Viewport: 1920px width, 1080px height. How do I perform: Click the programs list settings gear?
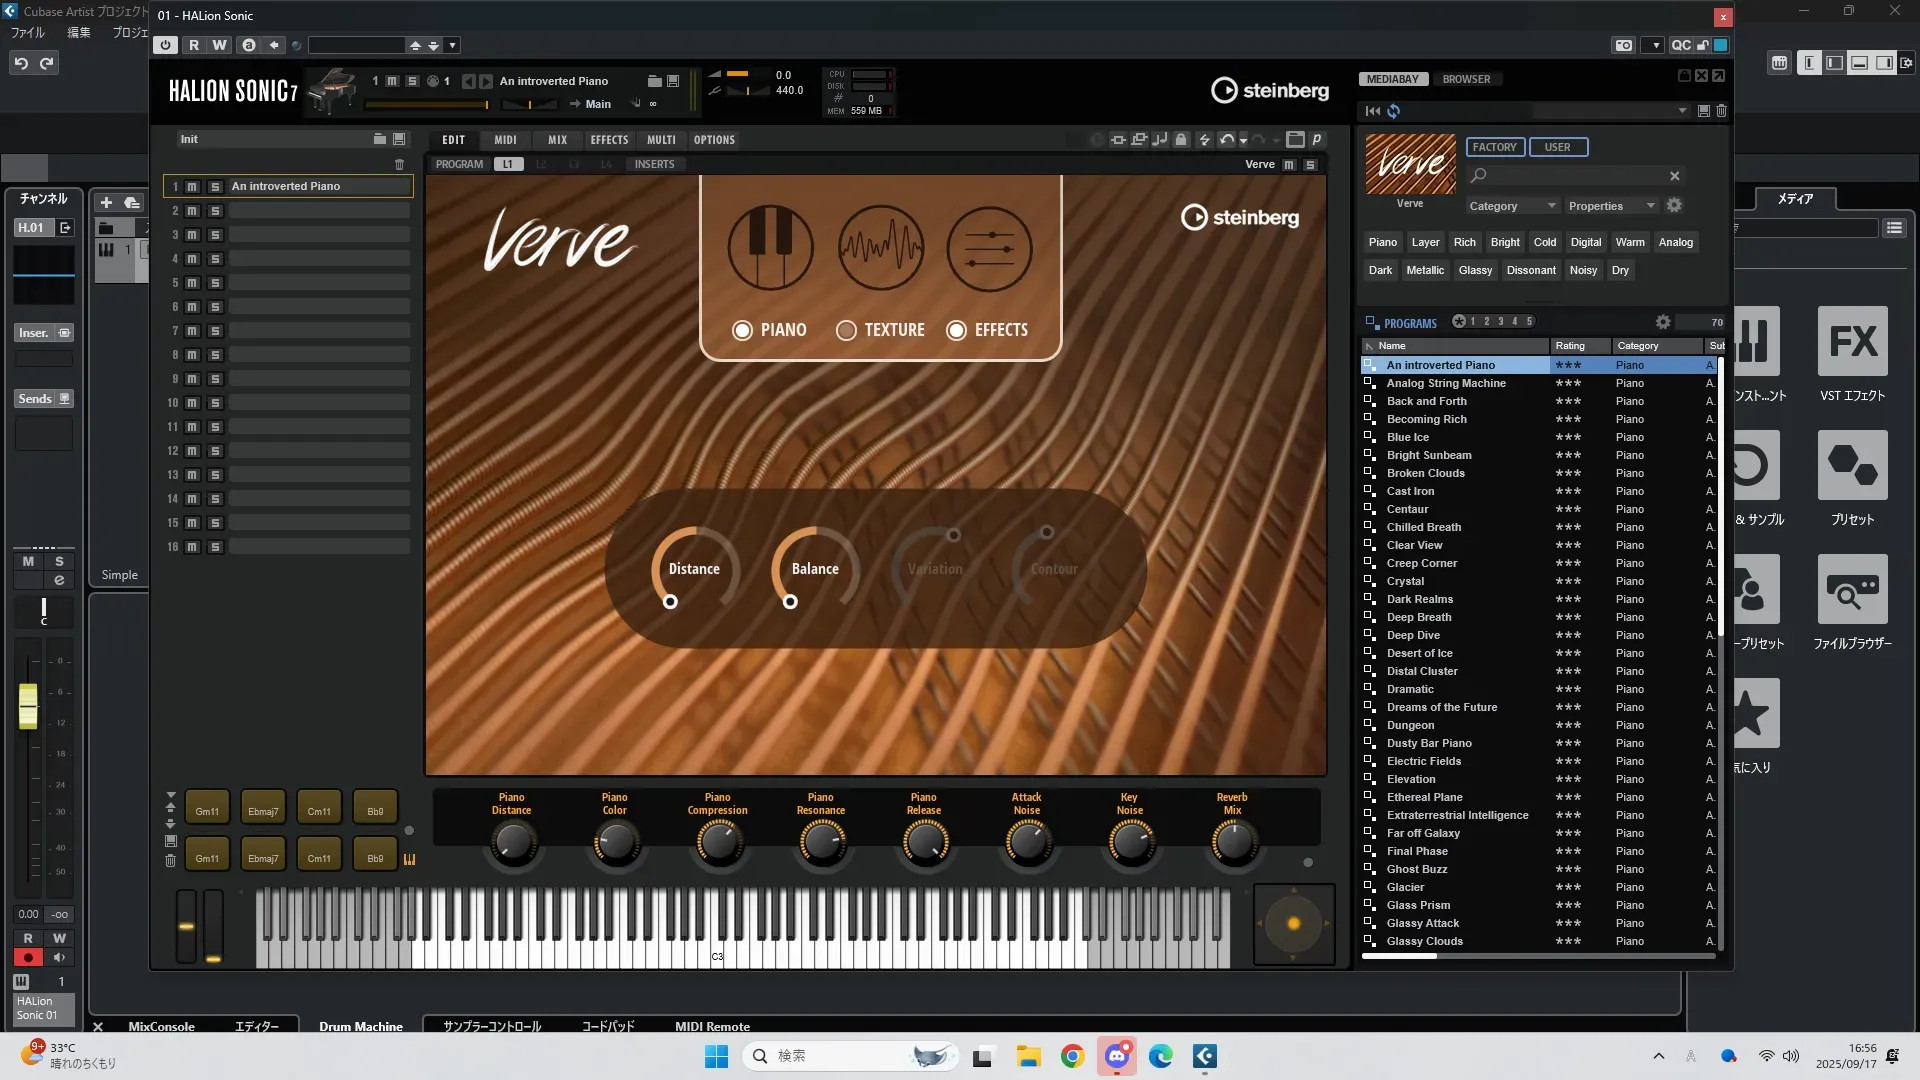(1662, 322)
